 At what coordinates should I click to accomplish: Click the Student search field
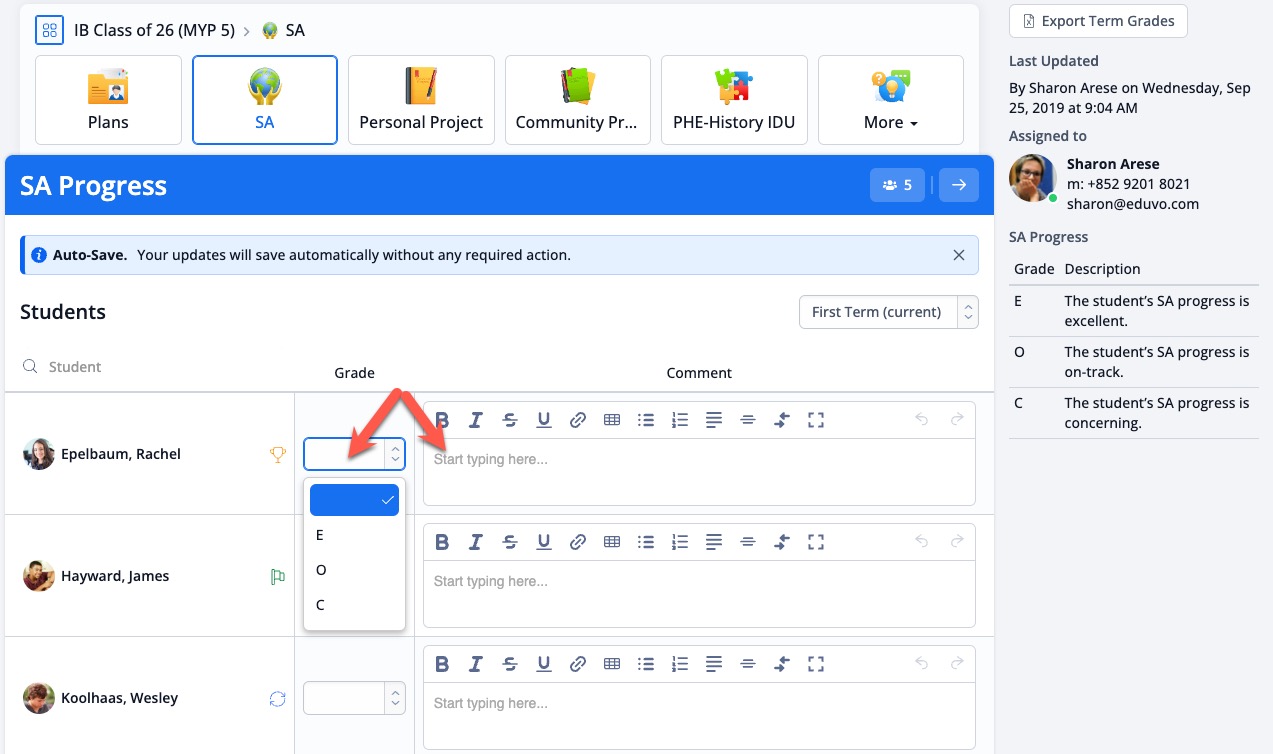(150, 367)
